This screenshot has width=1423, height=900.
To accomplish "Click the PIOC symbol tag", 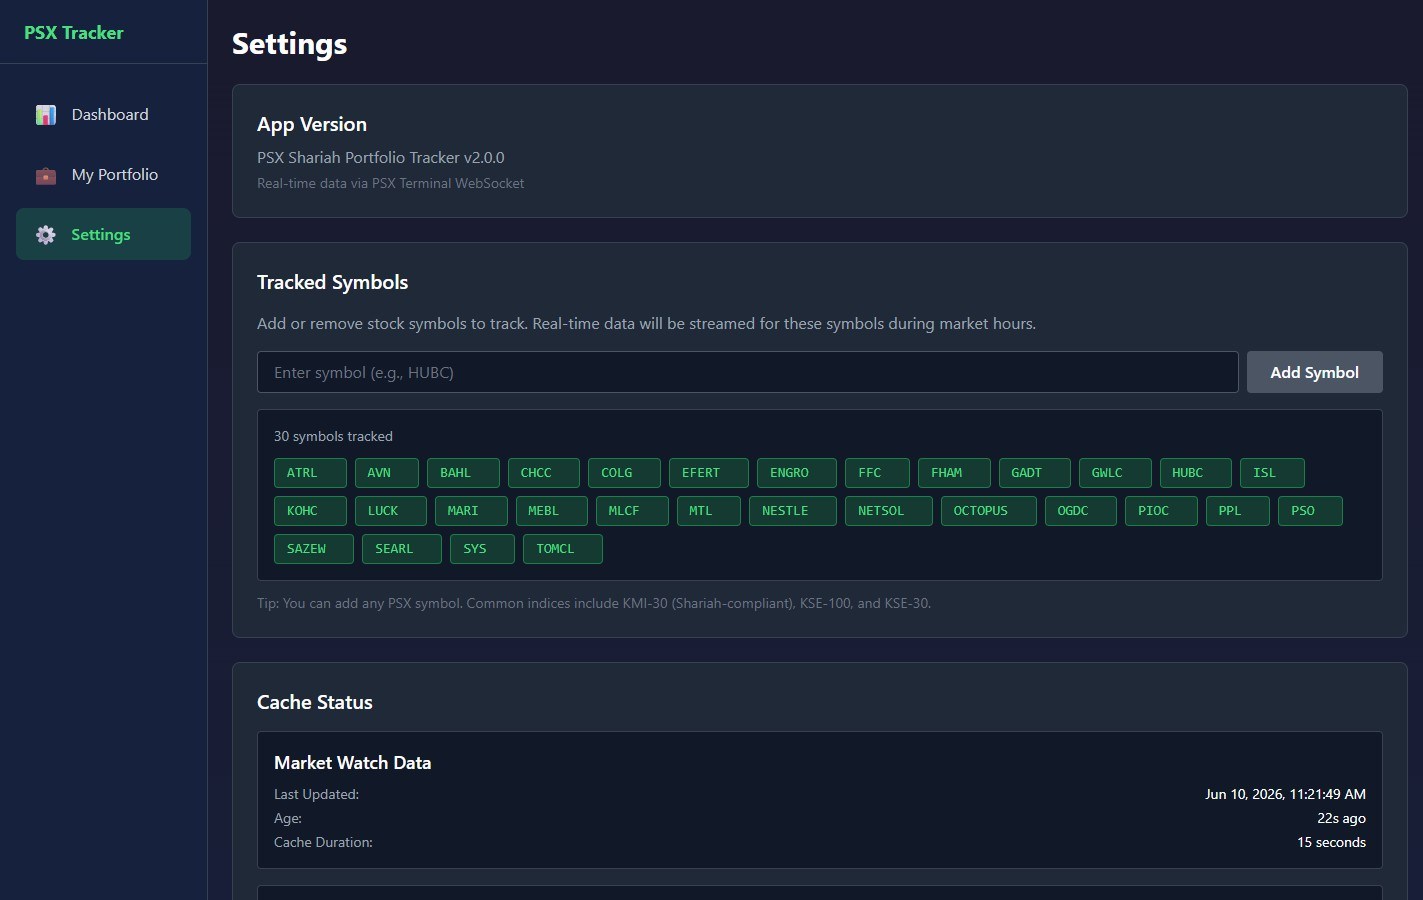I will point(1161,511).
